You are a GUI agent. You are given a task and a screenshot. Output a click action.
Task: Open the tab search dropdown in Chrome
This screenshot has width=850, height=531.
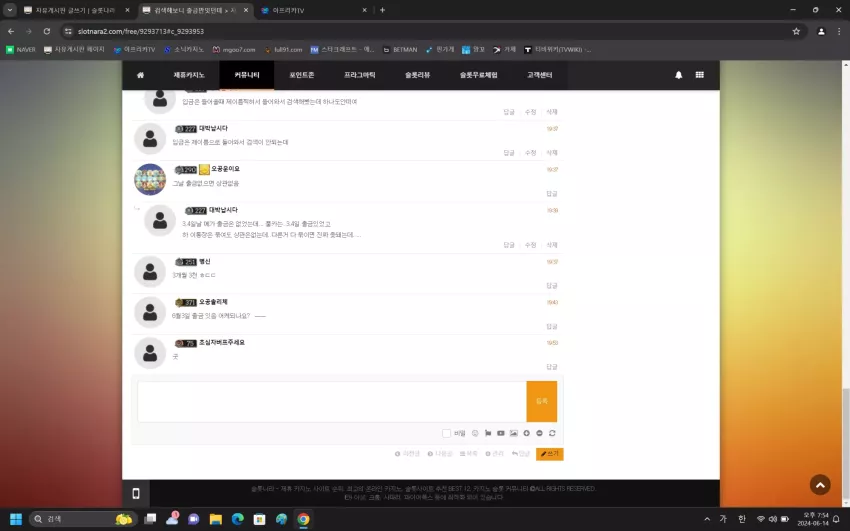pos(10,10)
